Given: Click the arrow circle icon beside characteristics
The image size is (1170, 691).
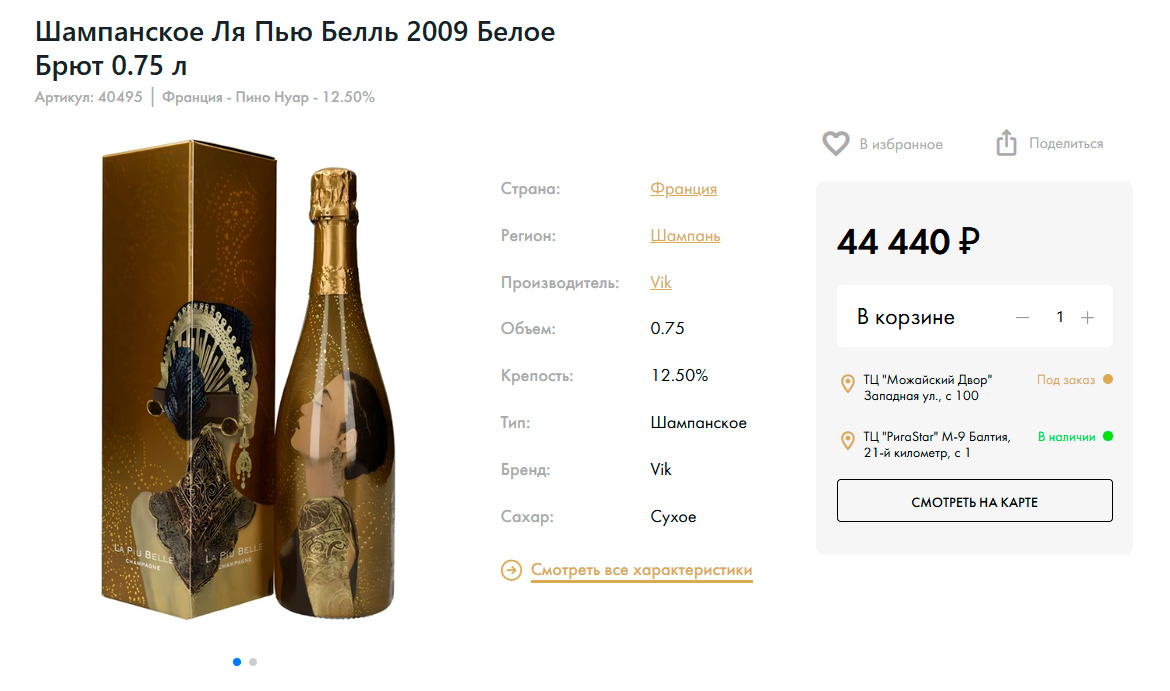Looking at the screenshot, I should click(511, 570).
